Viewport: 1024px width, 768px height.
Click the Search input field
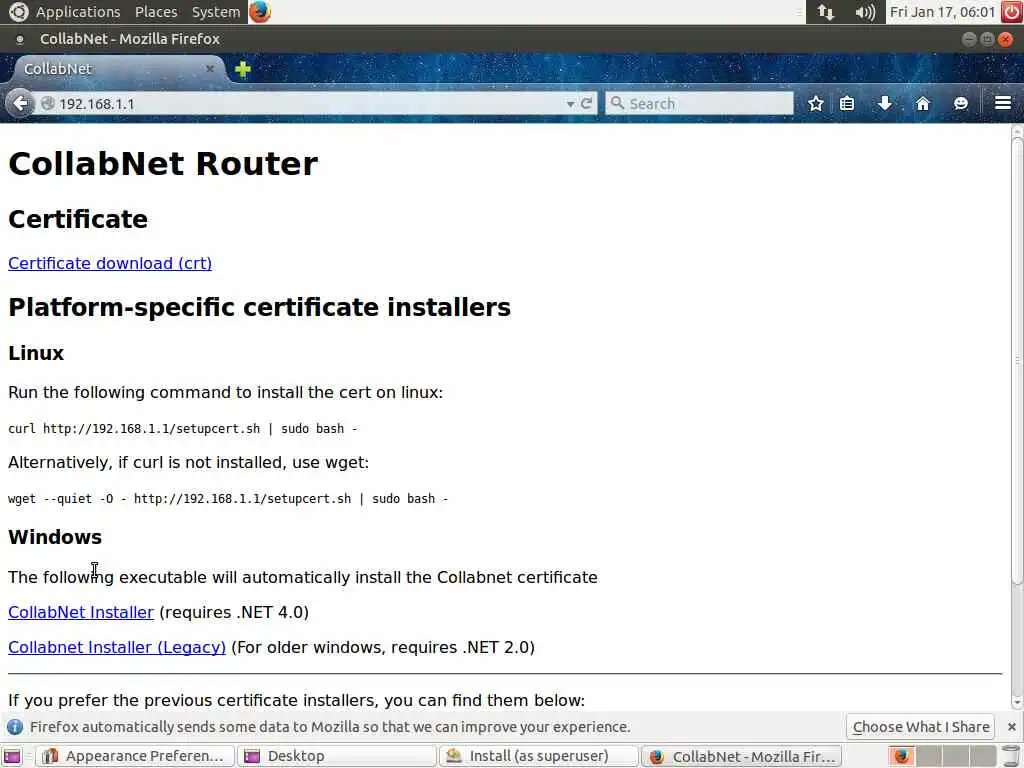coord(699,103)
